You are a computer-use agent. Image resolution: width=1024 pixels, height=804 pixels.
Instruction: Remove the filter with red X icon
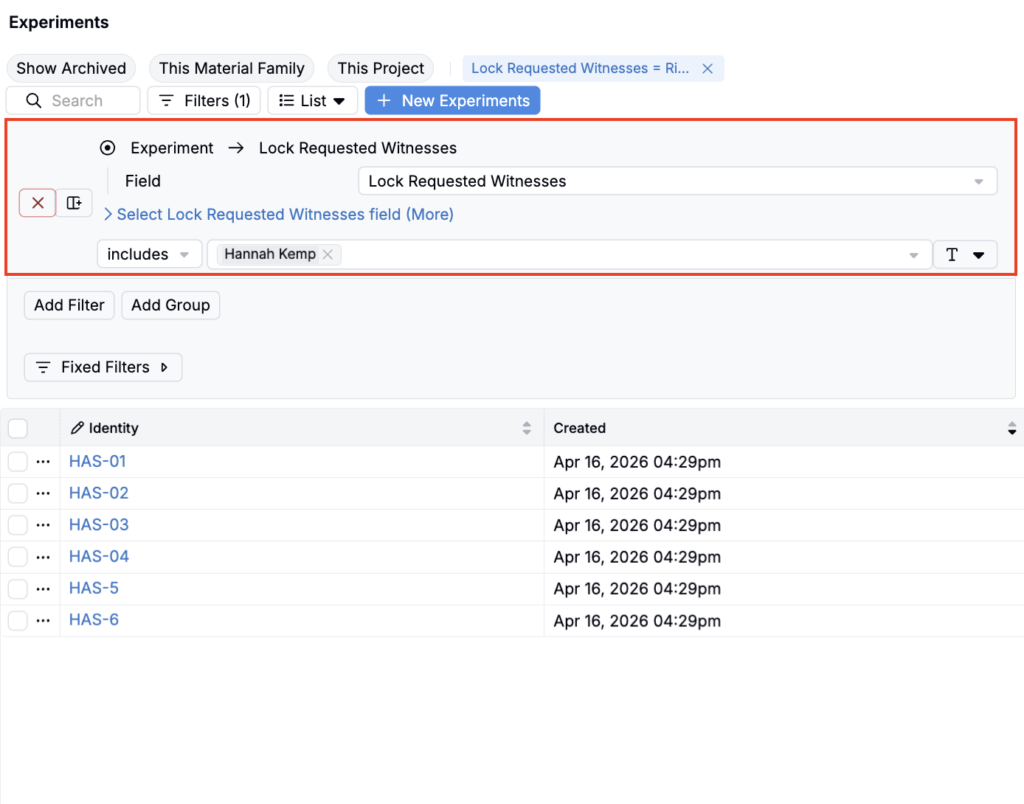[x=37, y=203]
